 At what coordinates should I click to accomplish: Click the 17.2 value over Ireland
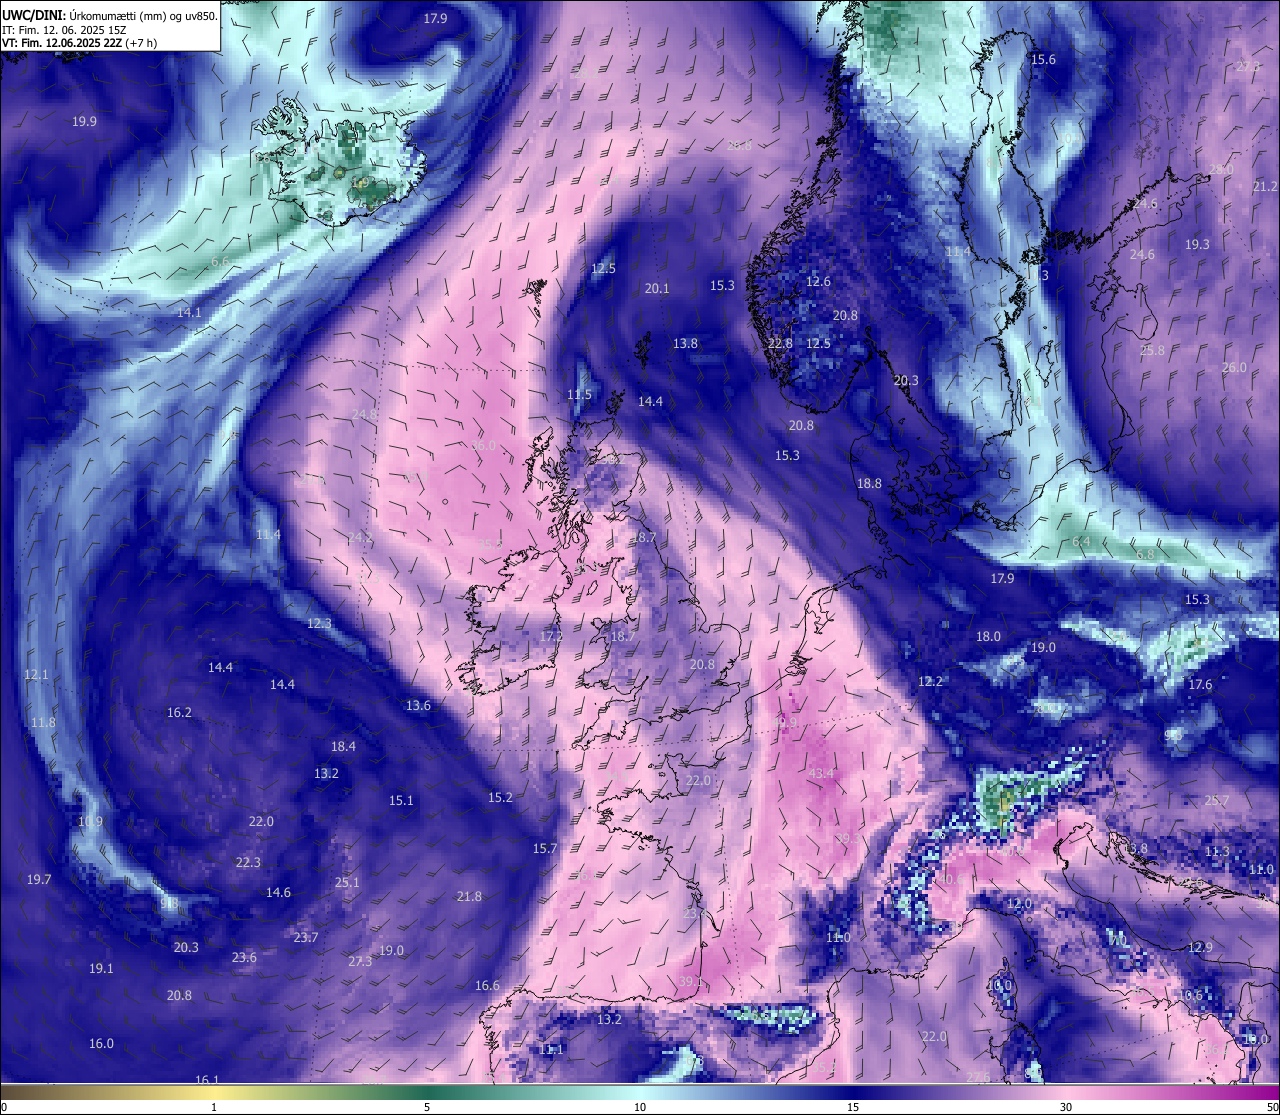click(x=551, y=637)
